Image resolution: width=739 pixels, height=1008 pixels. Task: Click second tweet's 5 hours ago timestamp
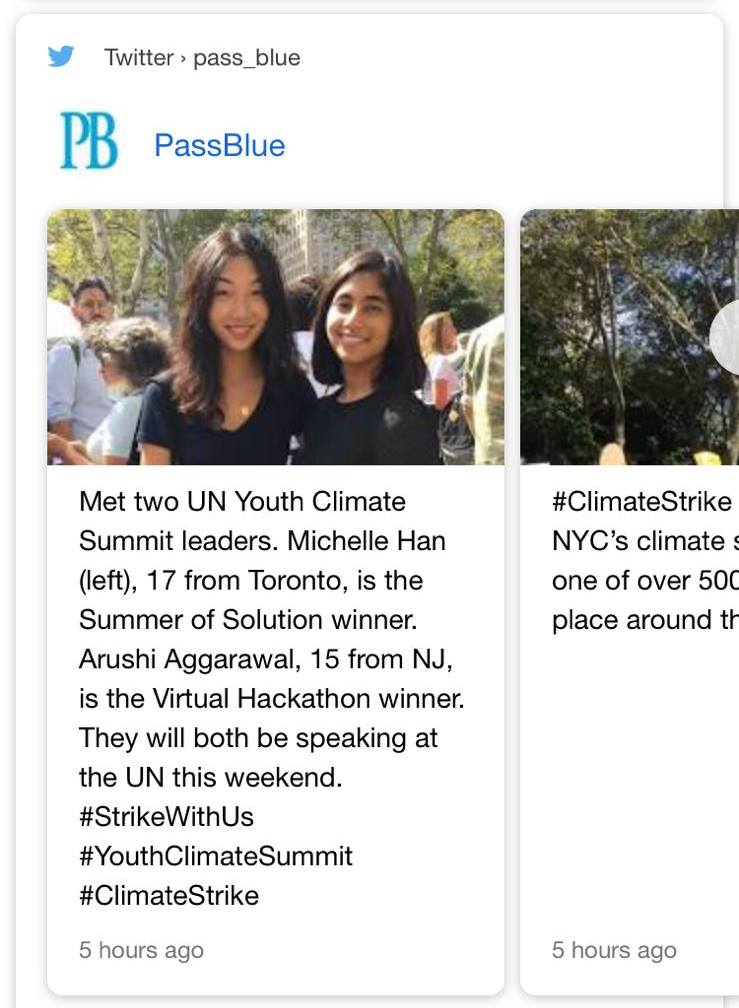point(614,950)
